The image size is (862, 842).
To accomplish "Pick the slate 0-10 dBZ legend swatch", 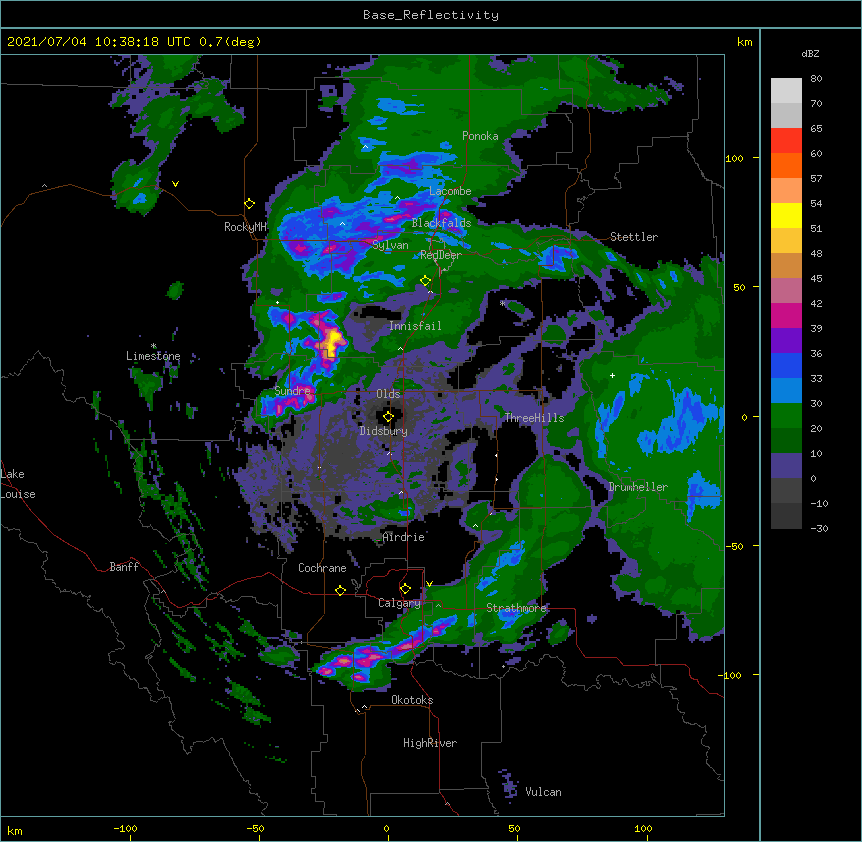I will click(x=786, y=466).
